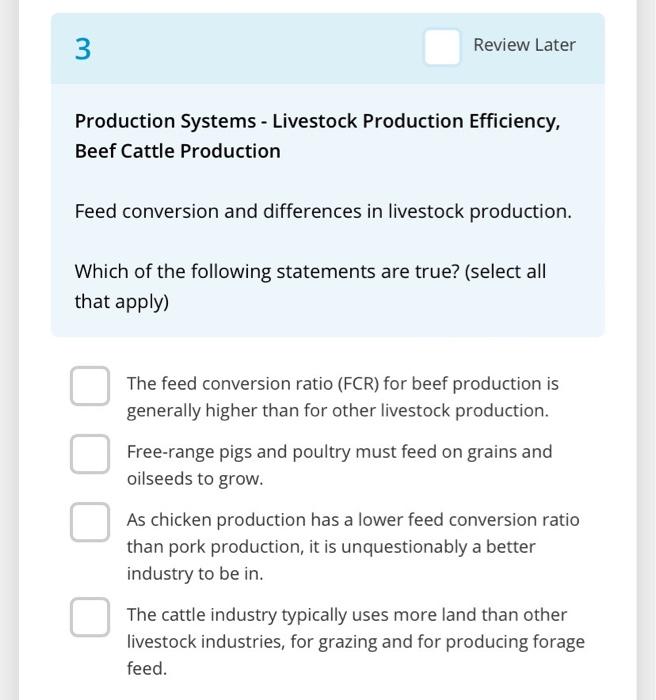Viewport: 656px width, 700px height.
Task: Click the "that apply)" prompt line
Action: pos(121,302)
